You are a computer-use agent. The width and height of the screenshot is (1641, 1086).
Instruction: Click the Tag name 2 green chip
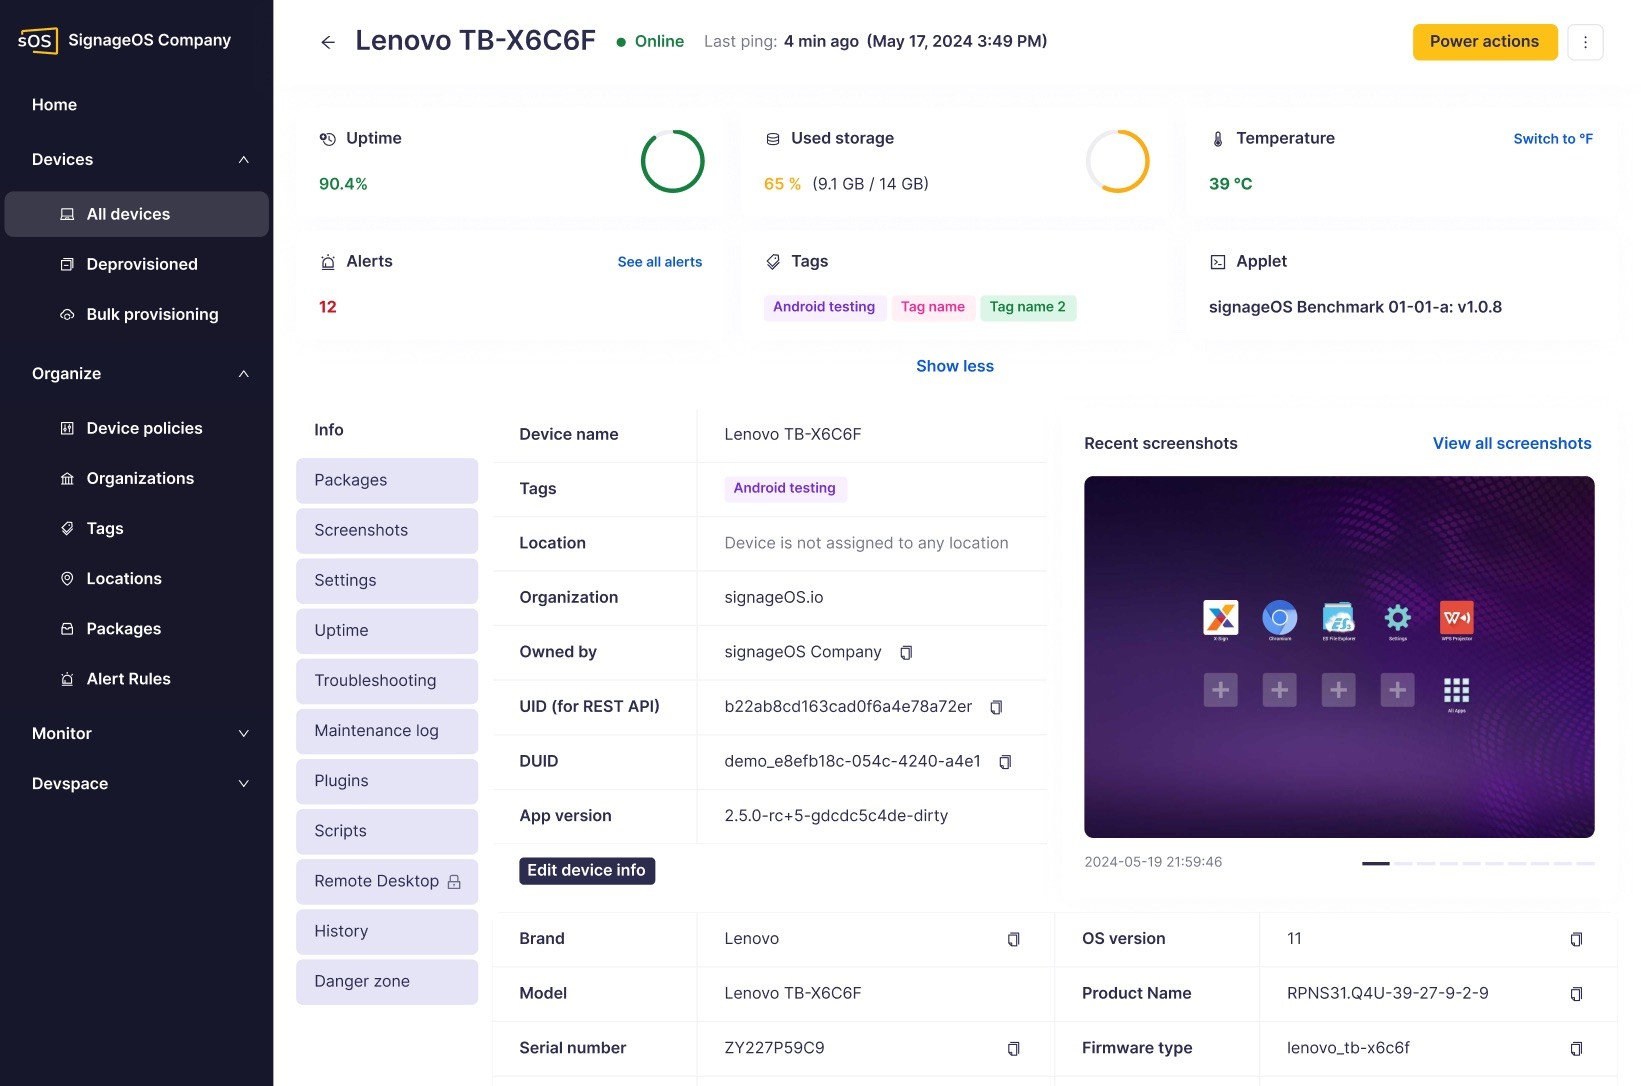coord(1027,307)
